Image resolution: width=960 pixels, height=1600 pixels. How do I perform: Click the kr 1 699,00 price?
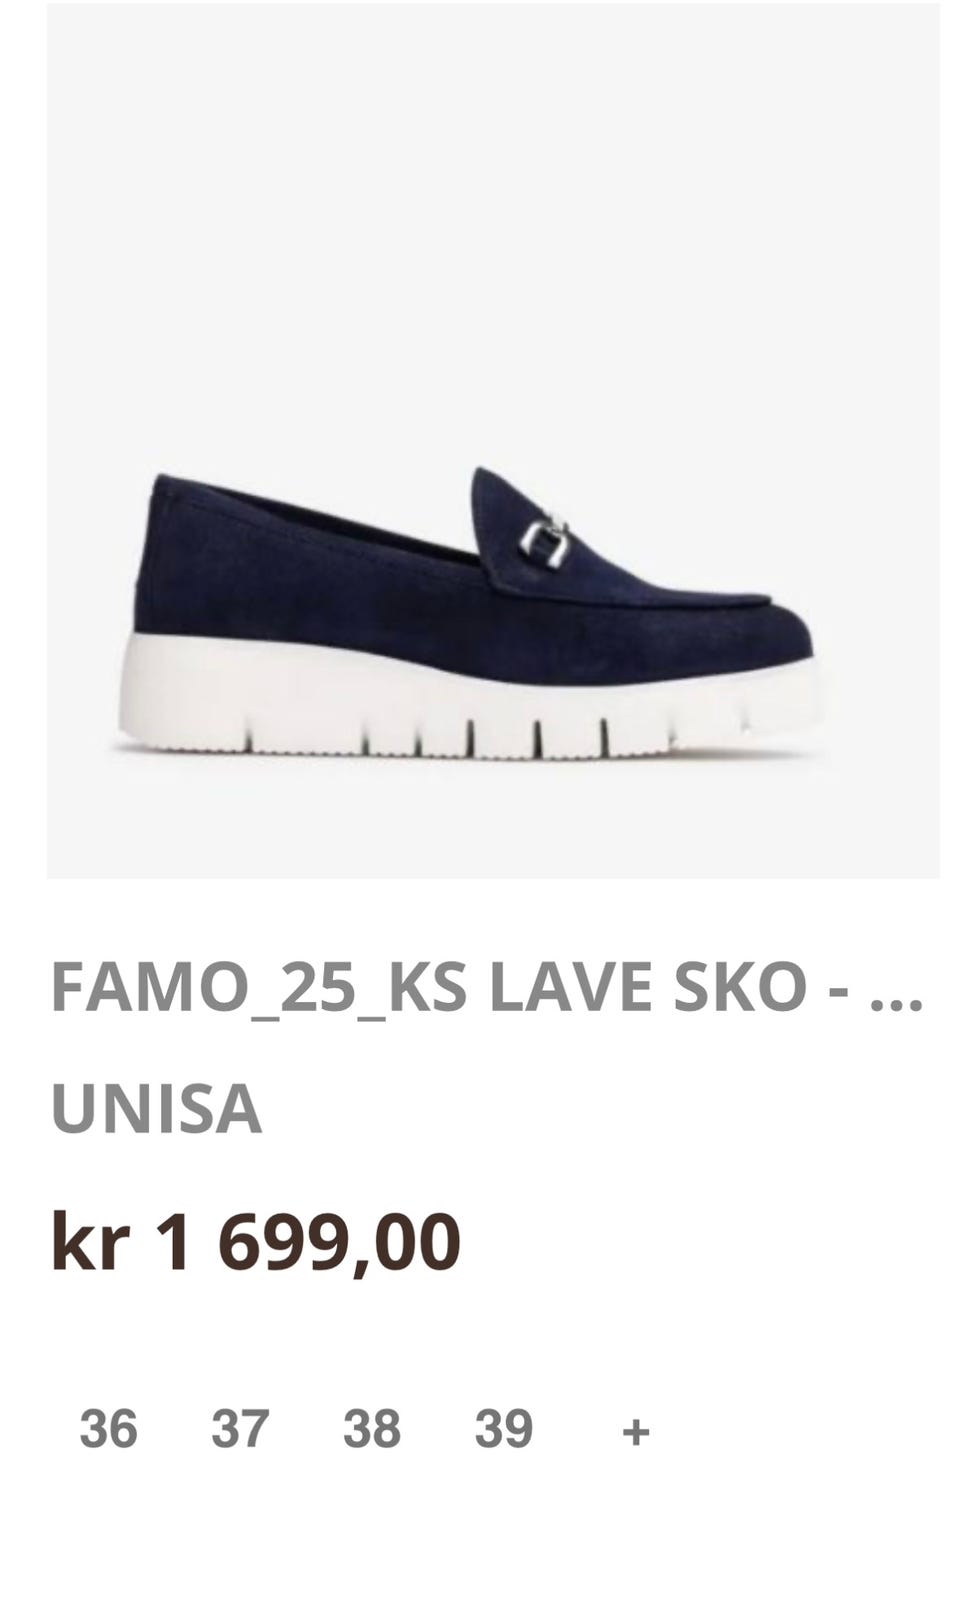coord(255,1242)
